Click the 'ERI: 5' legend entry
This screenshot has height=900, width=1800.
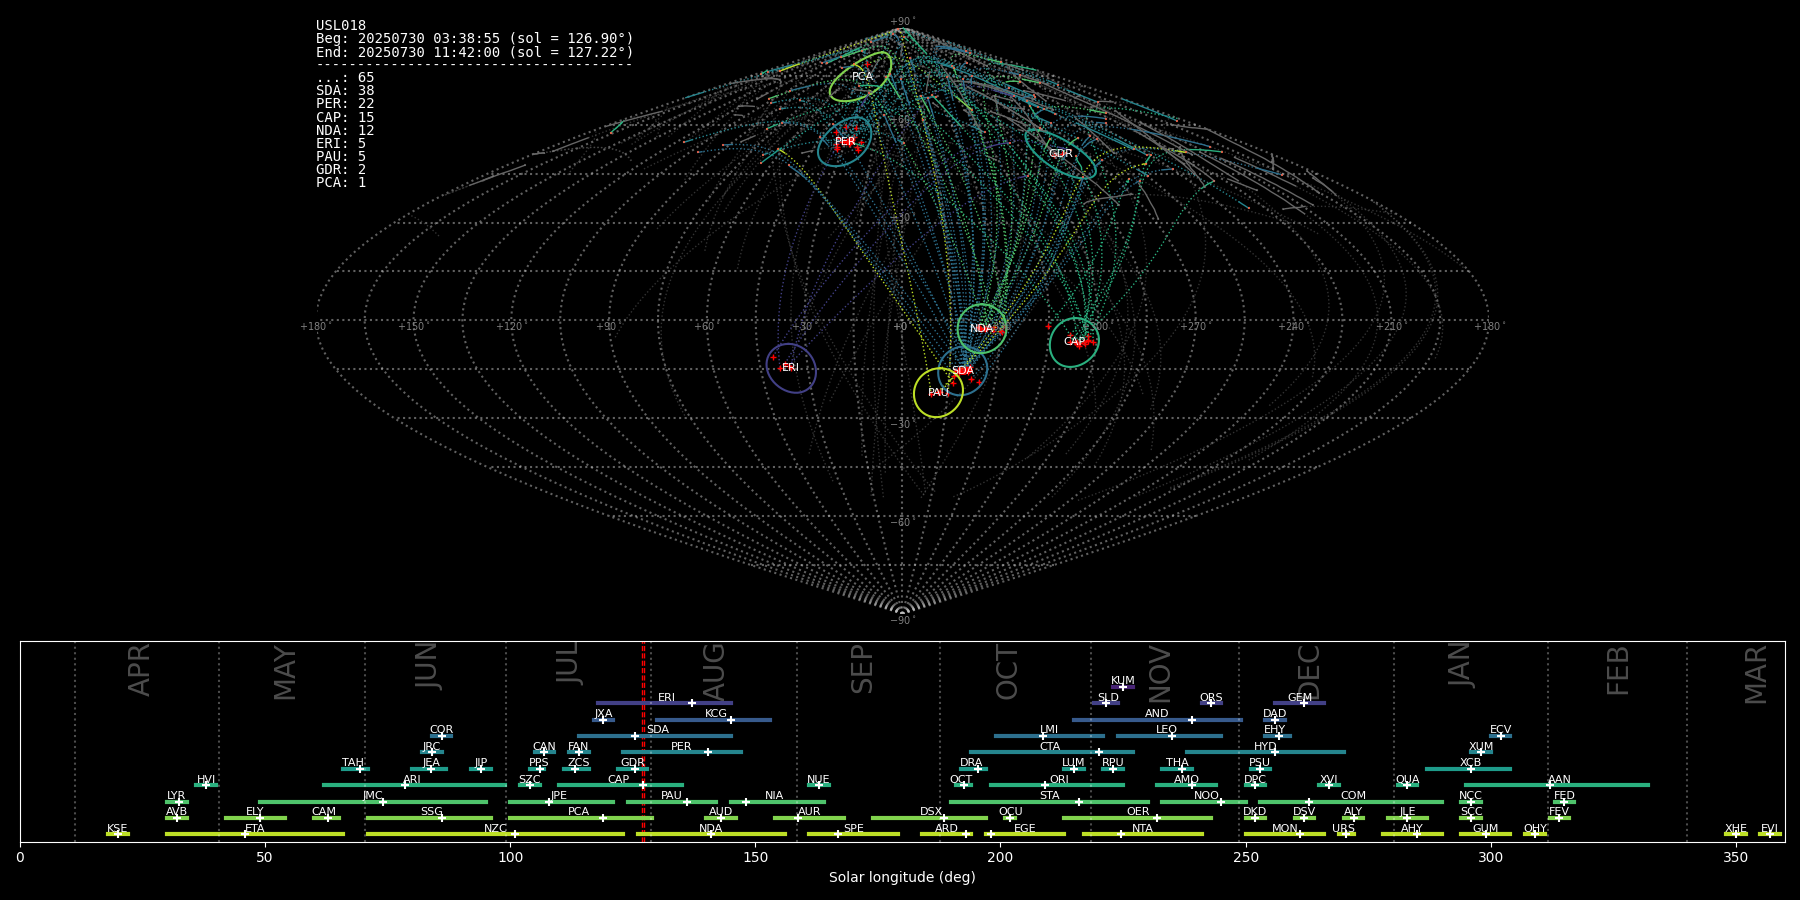click(x=341, y=144)
